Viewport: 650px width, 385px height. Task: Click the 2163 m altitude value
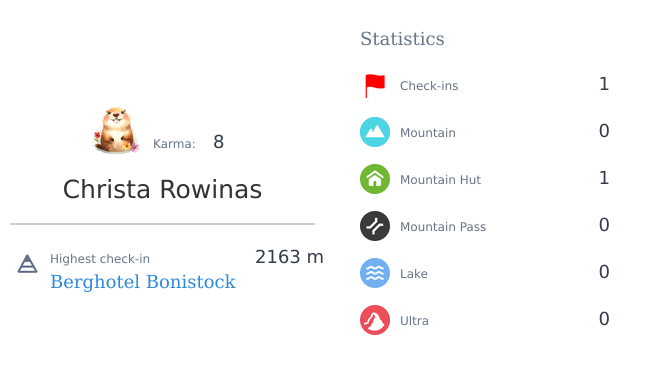pos(289,257)
